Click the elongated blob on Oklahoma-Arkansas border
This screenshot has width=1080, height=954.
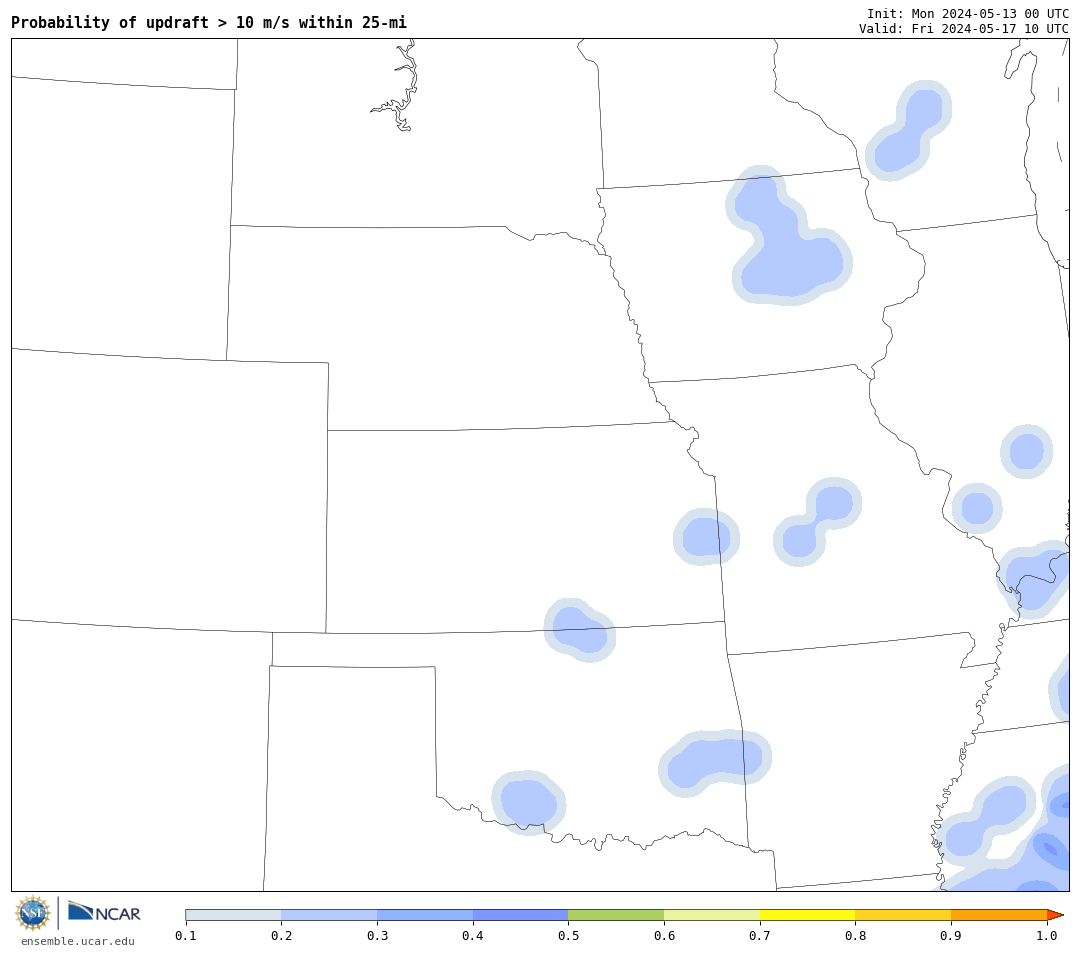pyautogui.click(x=714, y=761)
